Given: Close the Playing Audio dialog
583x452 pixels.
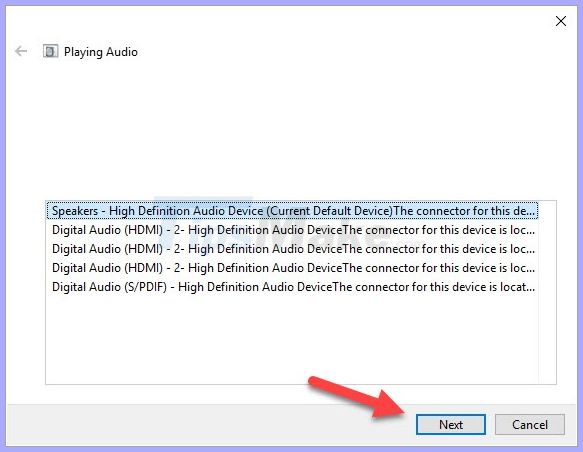Looking at the screenshot, I should (x=561, y=21).
